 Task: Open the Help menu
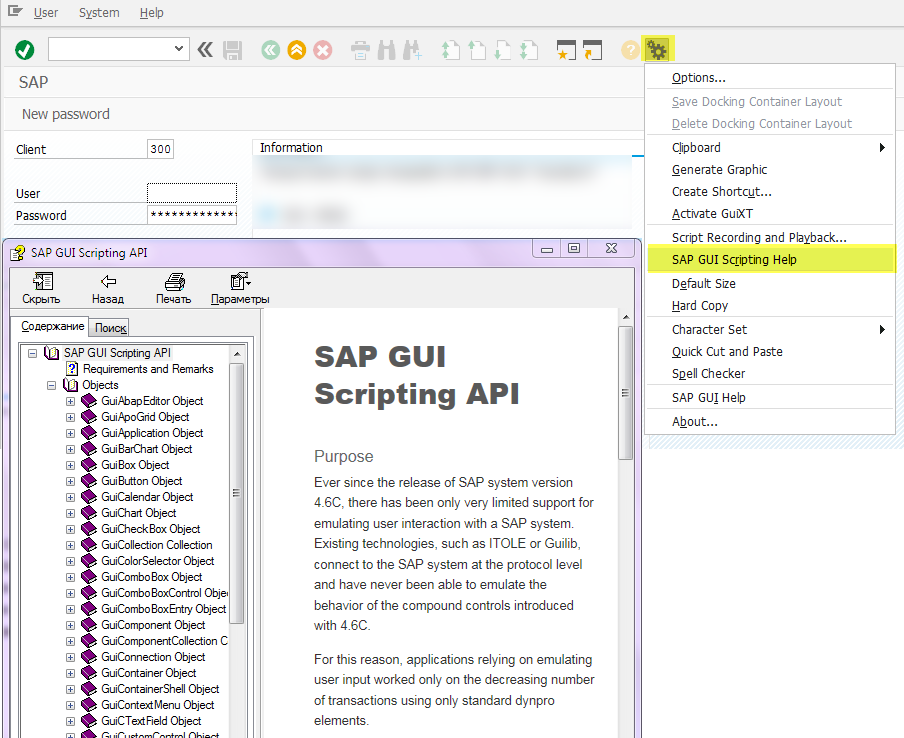152,13
